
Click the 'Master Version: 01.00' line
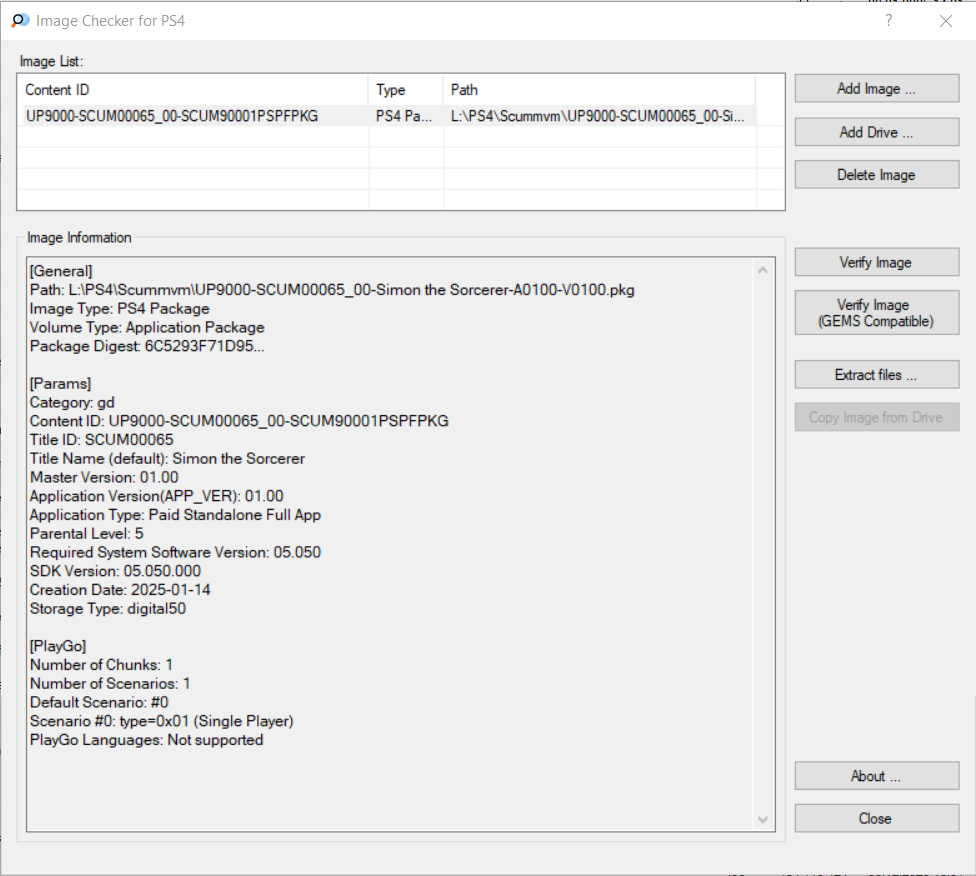coord(104,477)
